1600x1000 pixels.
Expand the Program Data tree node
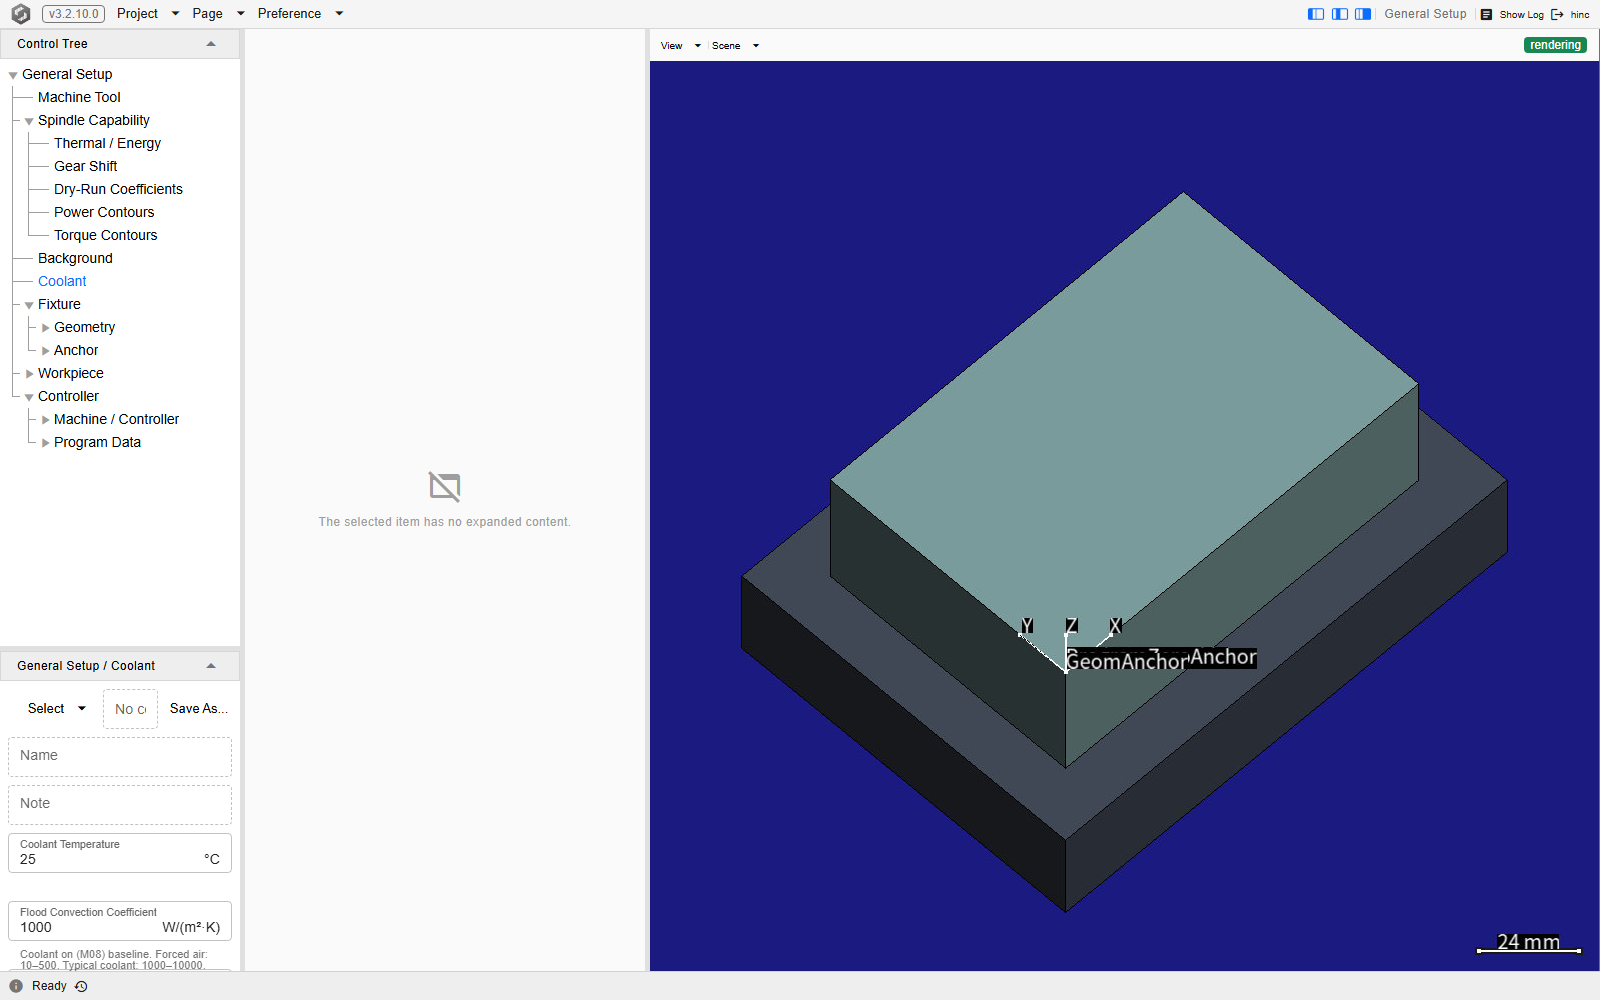coord(45,443)
